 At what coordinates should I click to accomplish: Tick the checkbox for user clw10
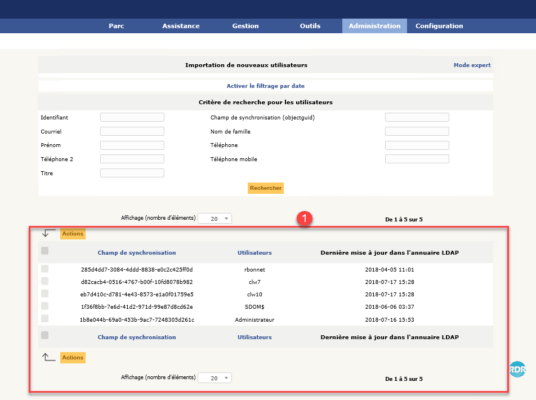pyautogui.click(x=44, y=293)
